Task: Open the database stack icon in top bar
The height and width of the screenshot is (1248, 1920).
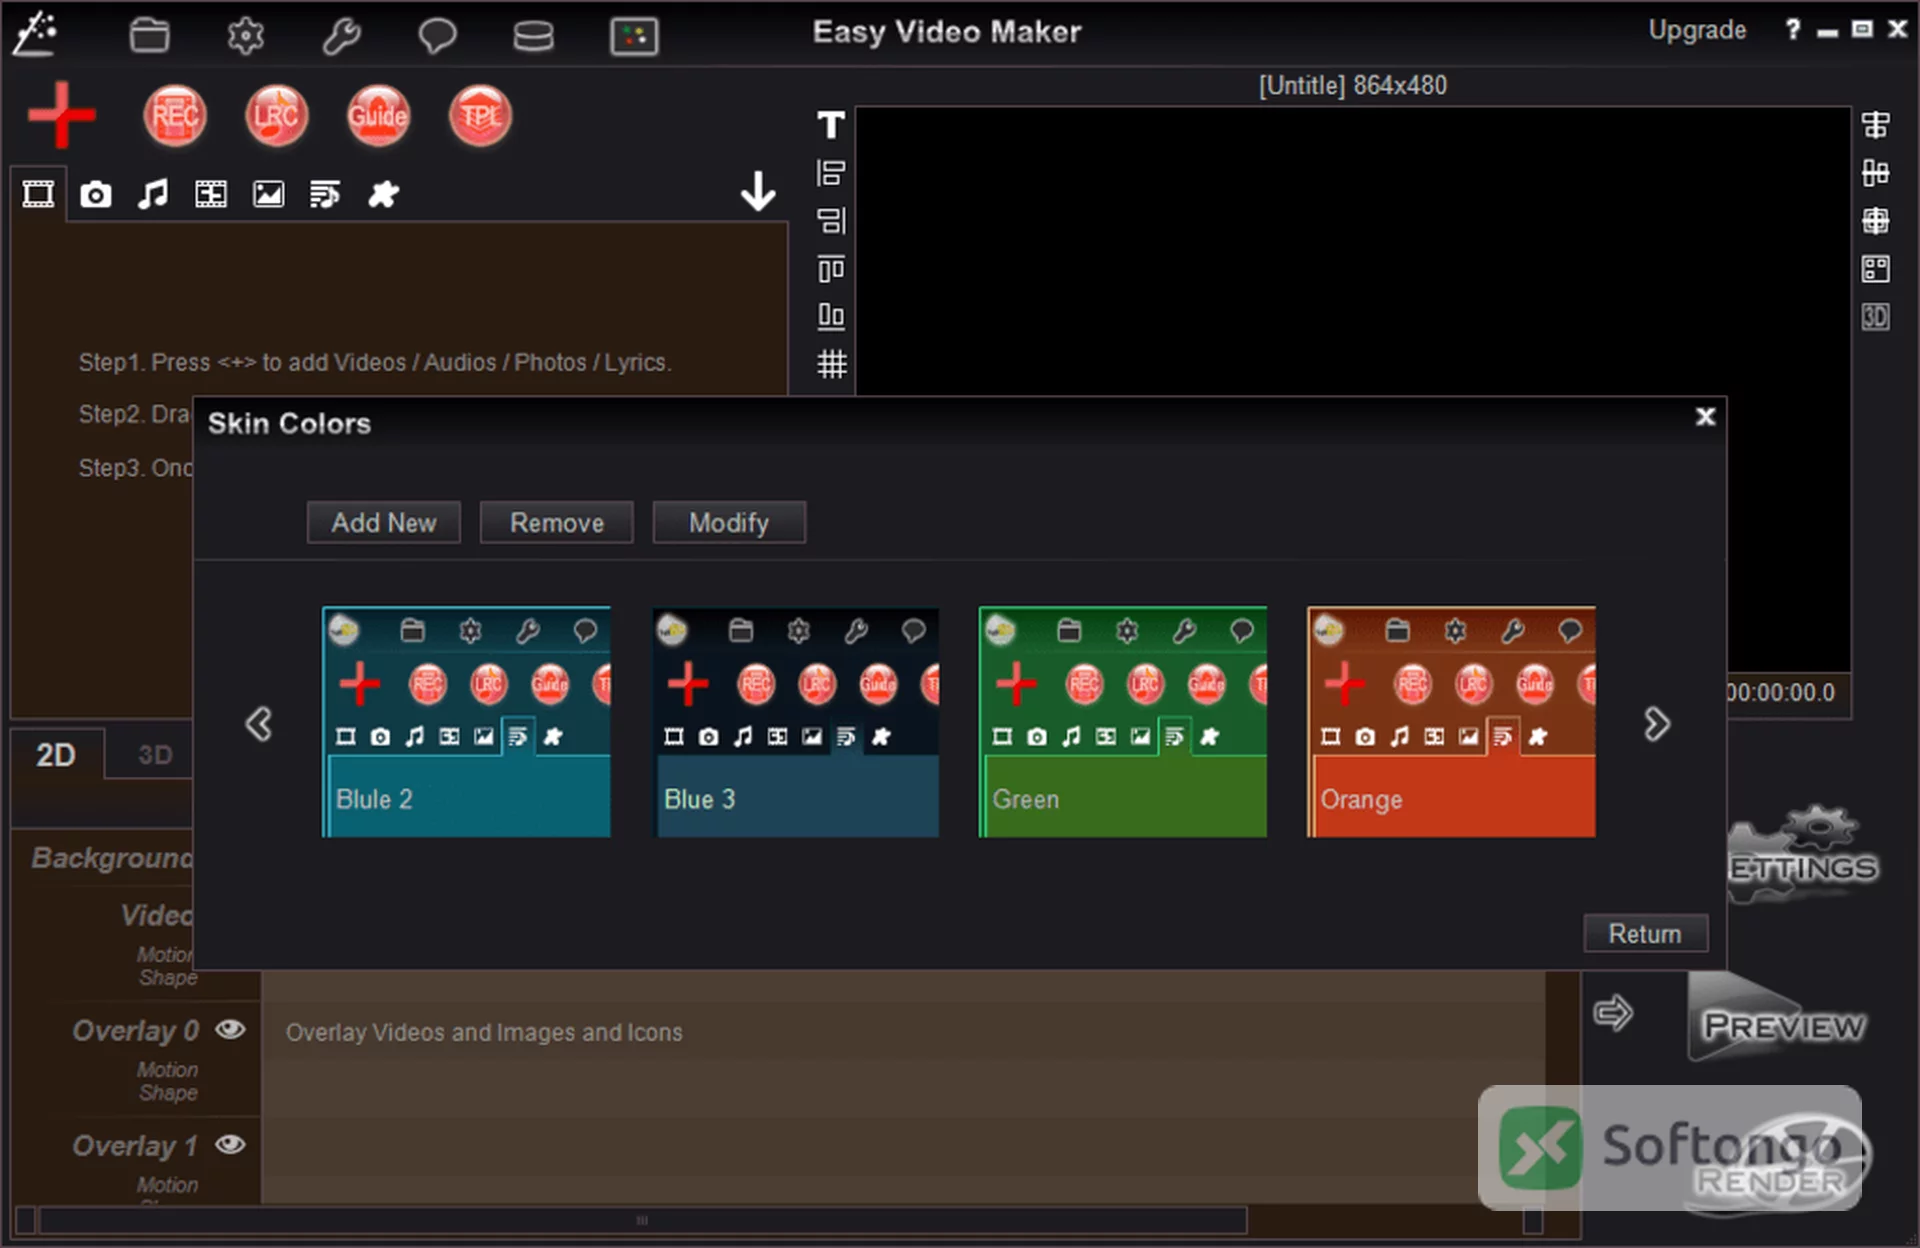Action: [533, 36]
